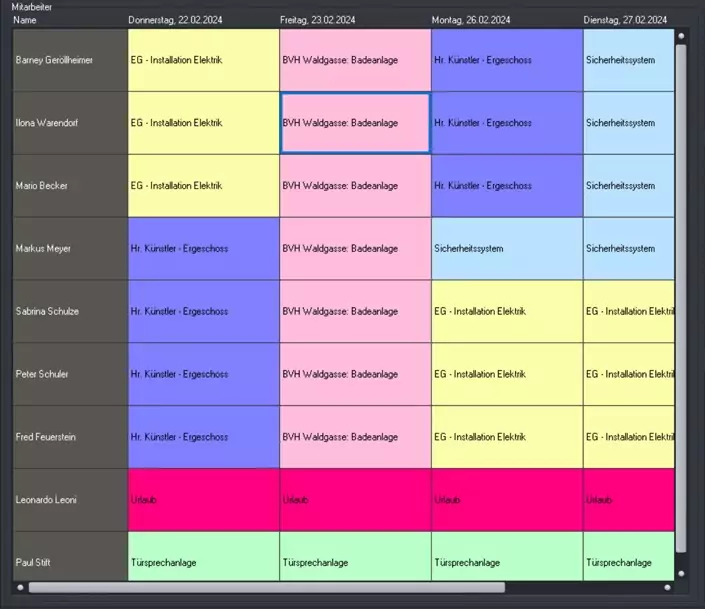The image size is (705, 609).
Task: Select Leonardo Leoni's Friday Urlaub cell
Action: coord(355,500)
